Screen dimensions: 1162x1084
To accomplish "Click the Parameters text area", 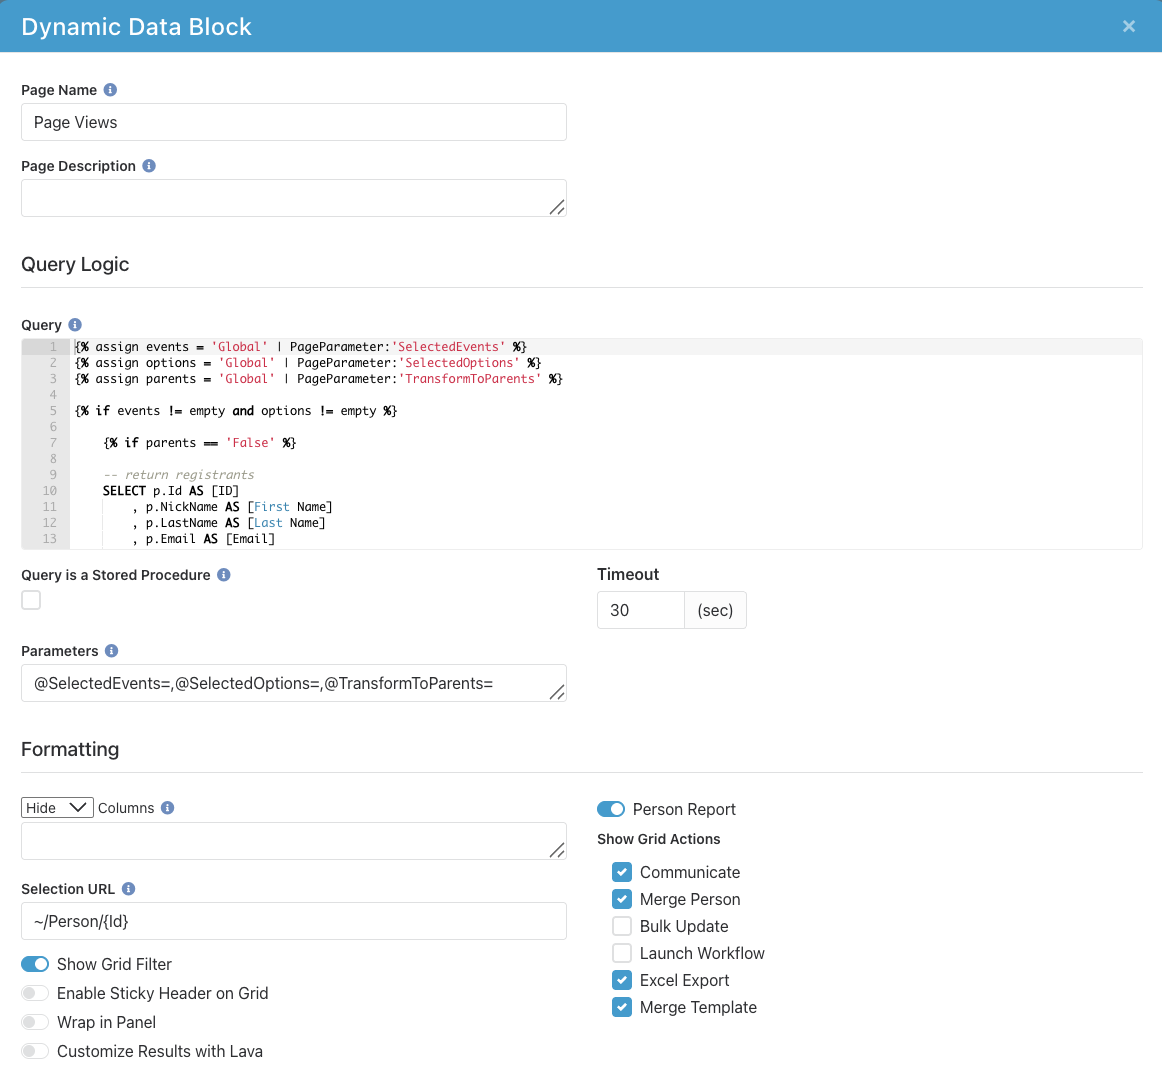I will pyautogui.click(x=293, y=683).
